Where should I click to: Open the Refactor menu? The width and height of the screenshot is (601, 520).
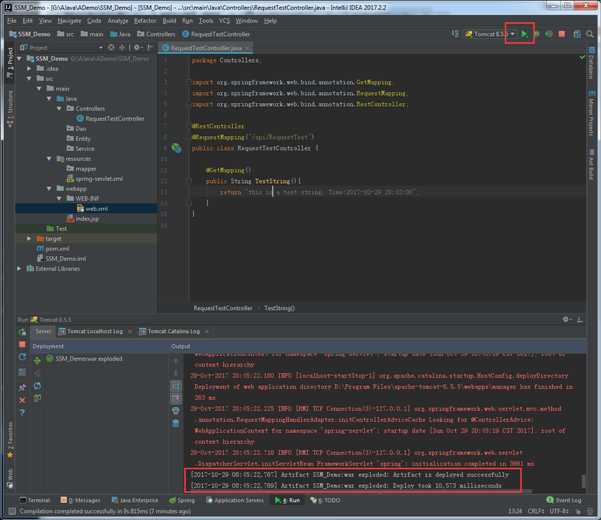(145, 21)
